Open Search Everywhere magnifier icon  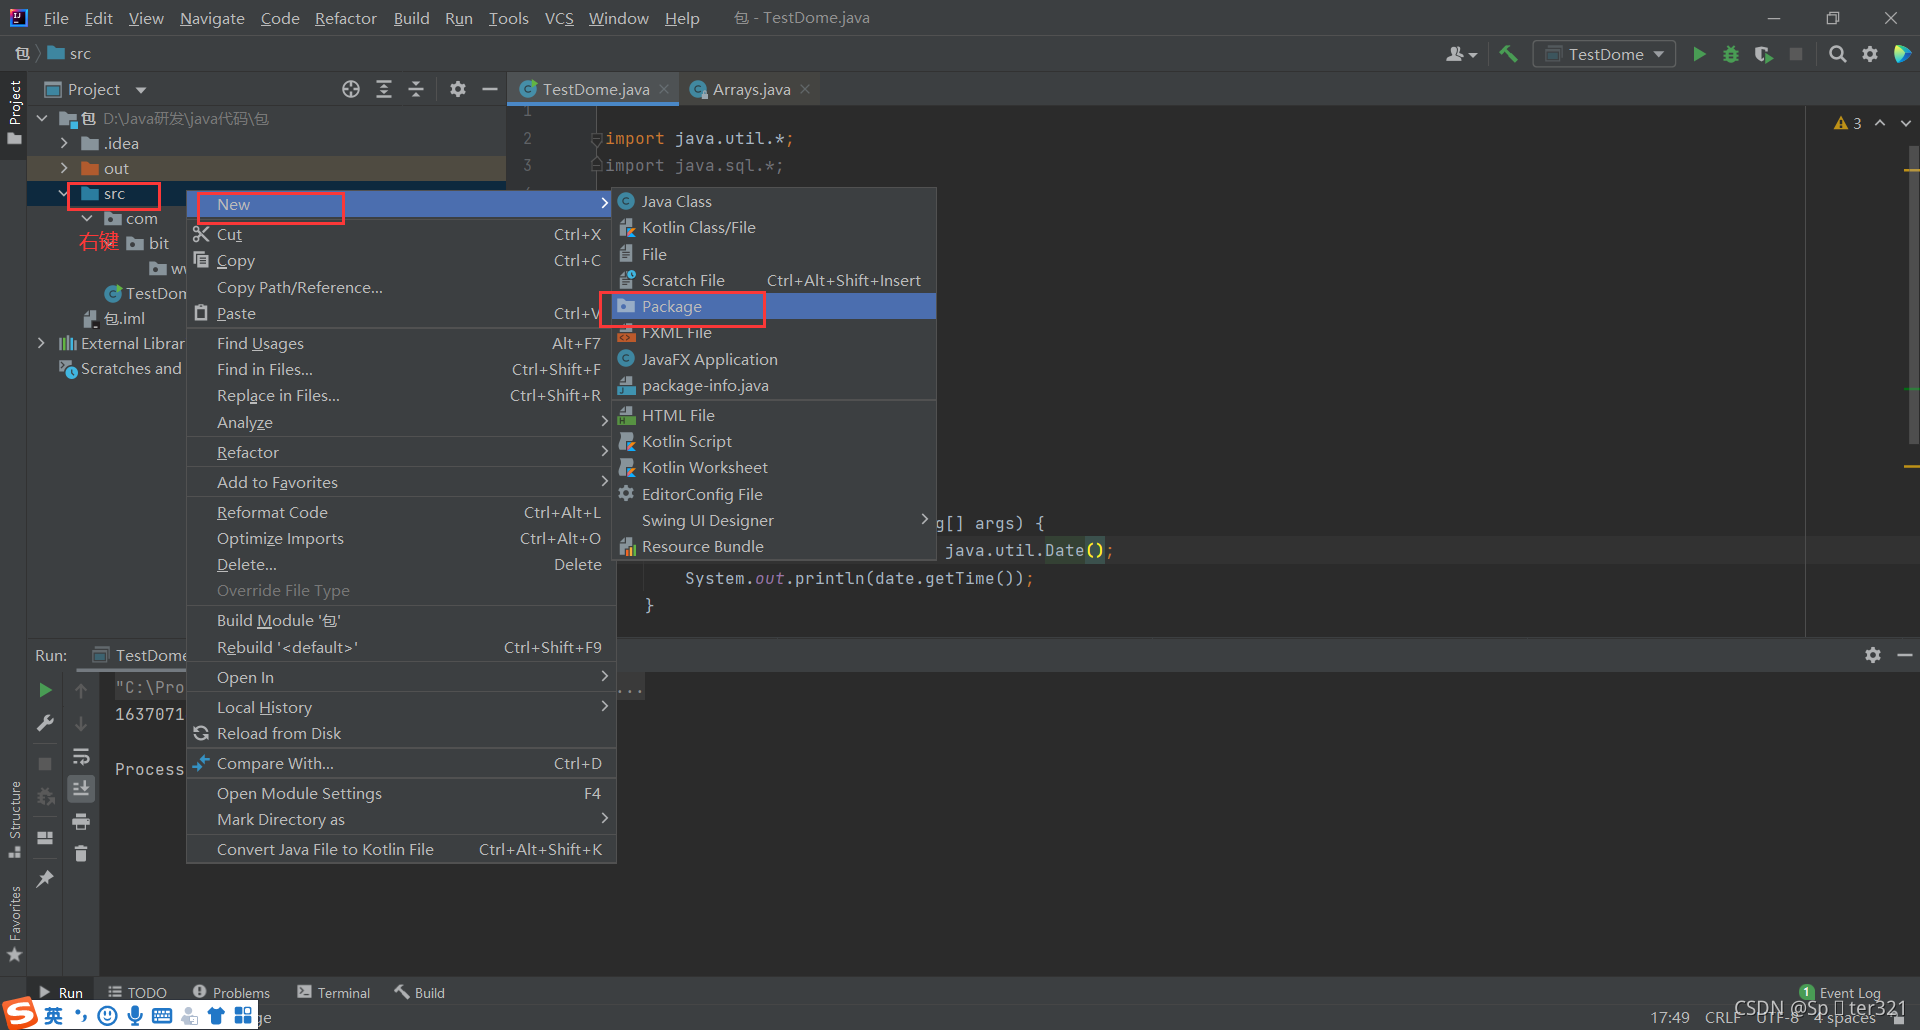(x=1837, y=54)
